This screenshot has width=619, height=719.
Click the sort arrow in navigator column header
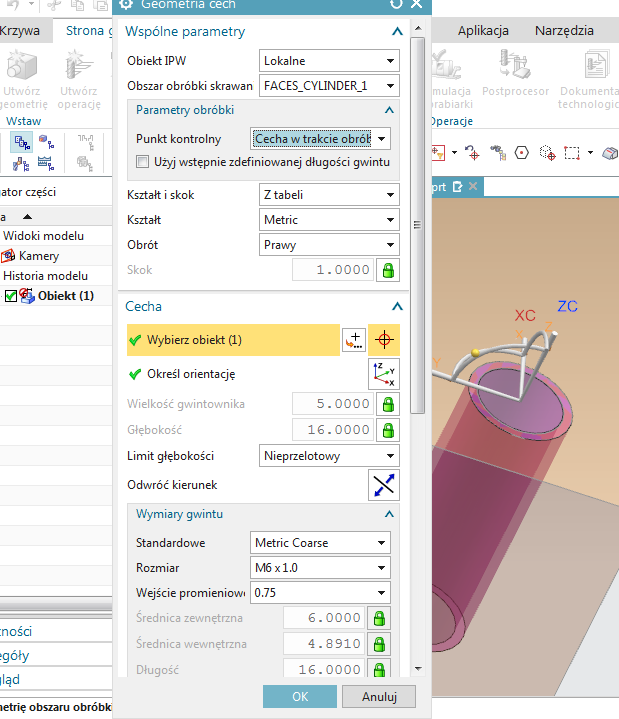(x=28, y=216)
